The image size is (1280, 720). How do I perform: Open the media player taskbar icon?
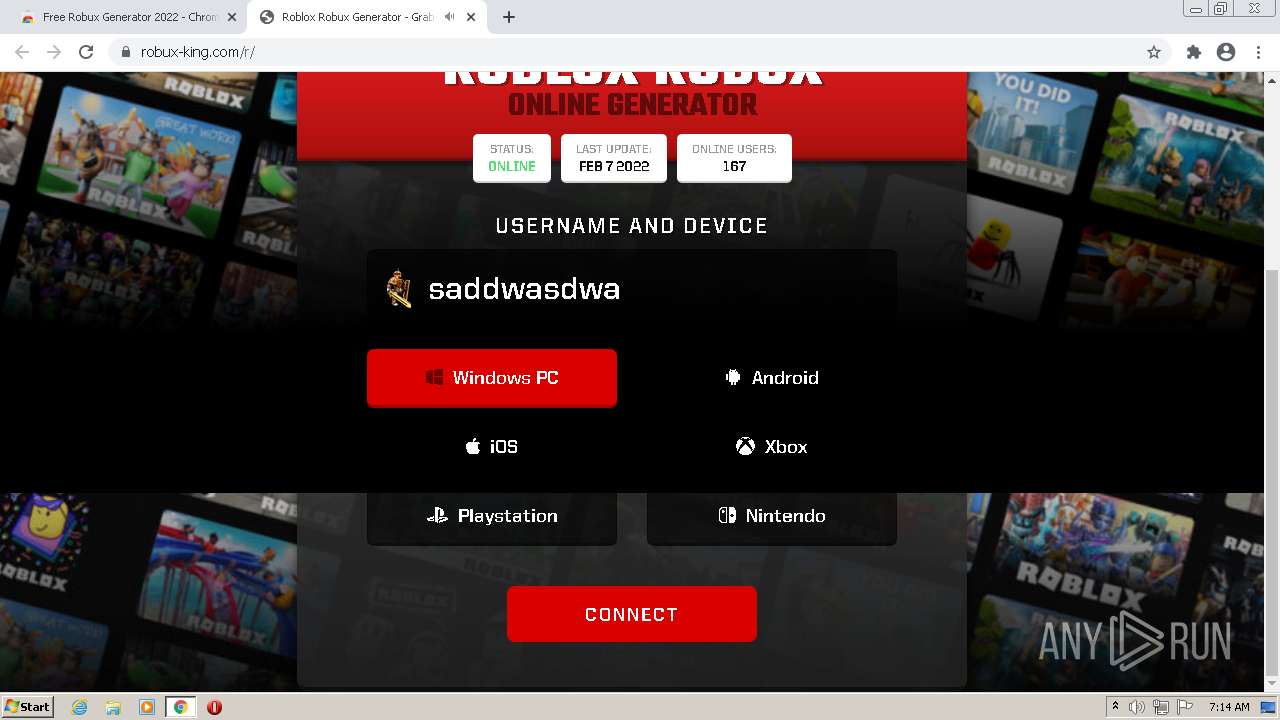pos(147,707)
